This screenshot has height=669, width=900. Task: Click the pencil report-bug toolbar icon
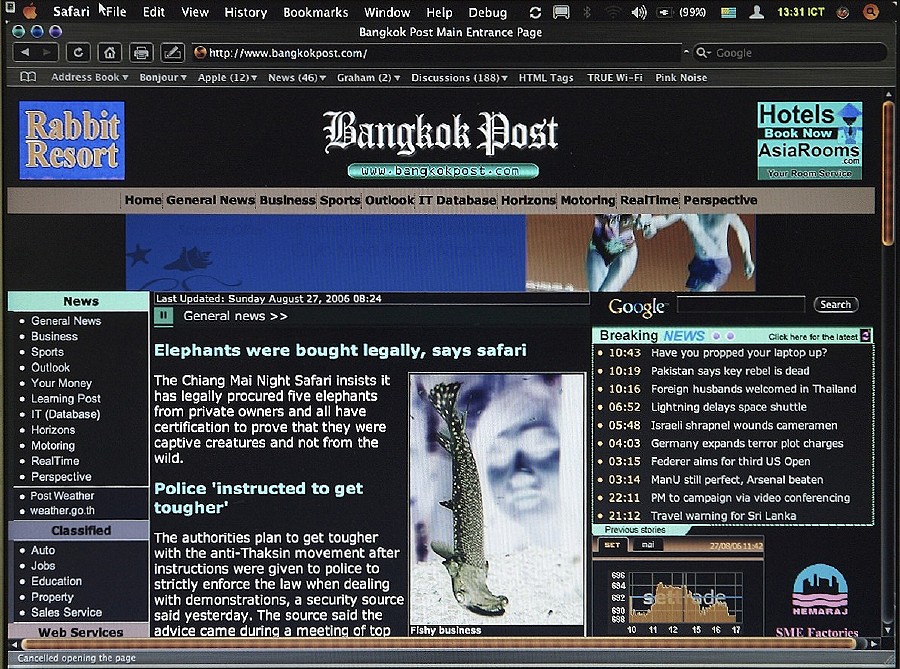(172, 53)
